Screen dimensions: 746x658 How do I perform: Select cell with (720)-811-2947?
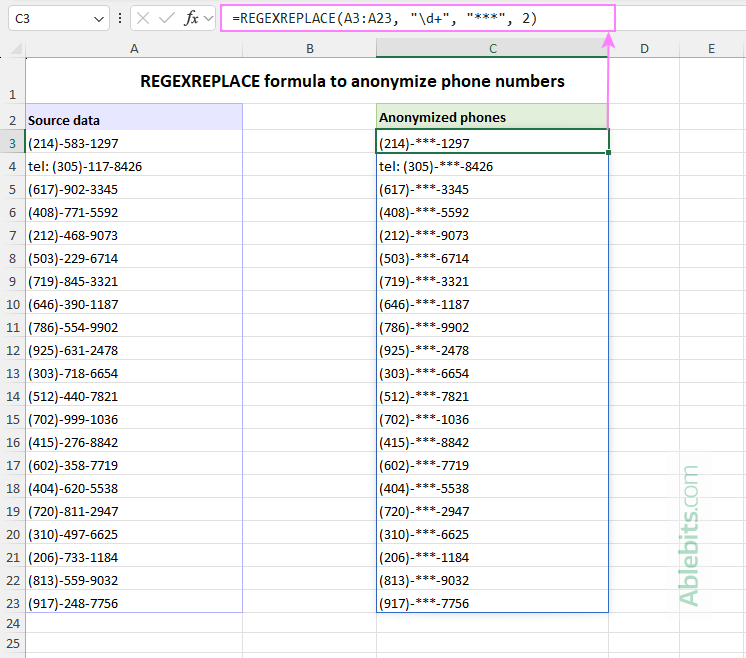134,509
